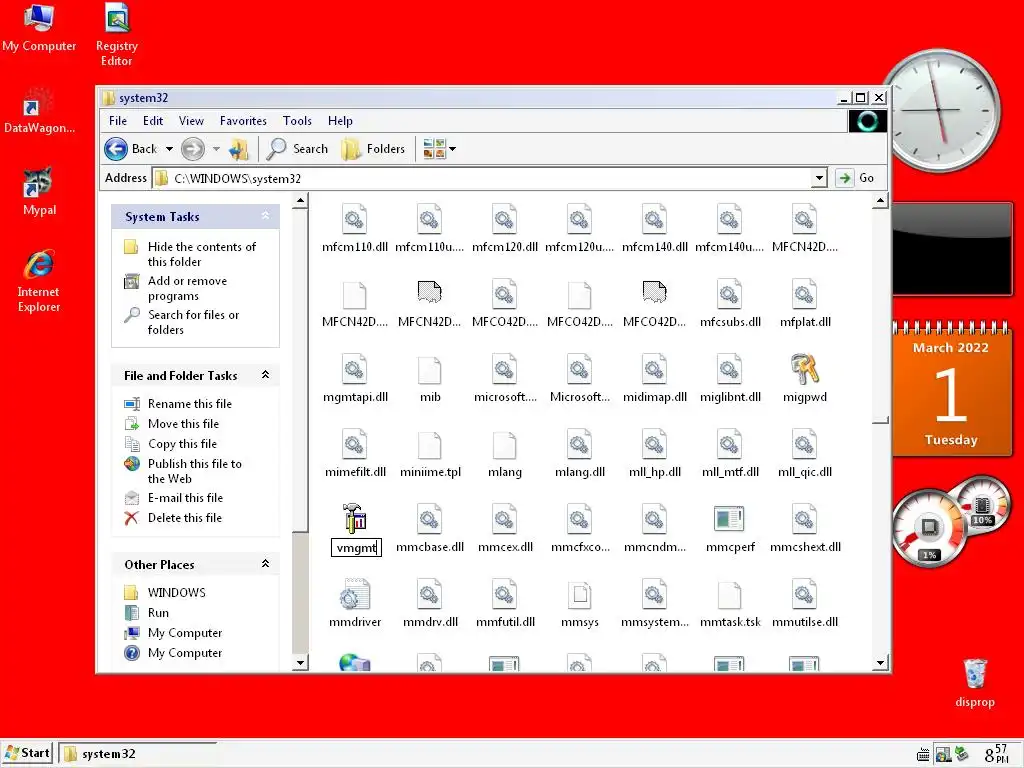
Task: Open the Views dropdown arrow
Action: pos(452,149)
